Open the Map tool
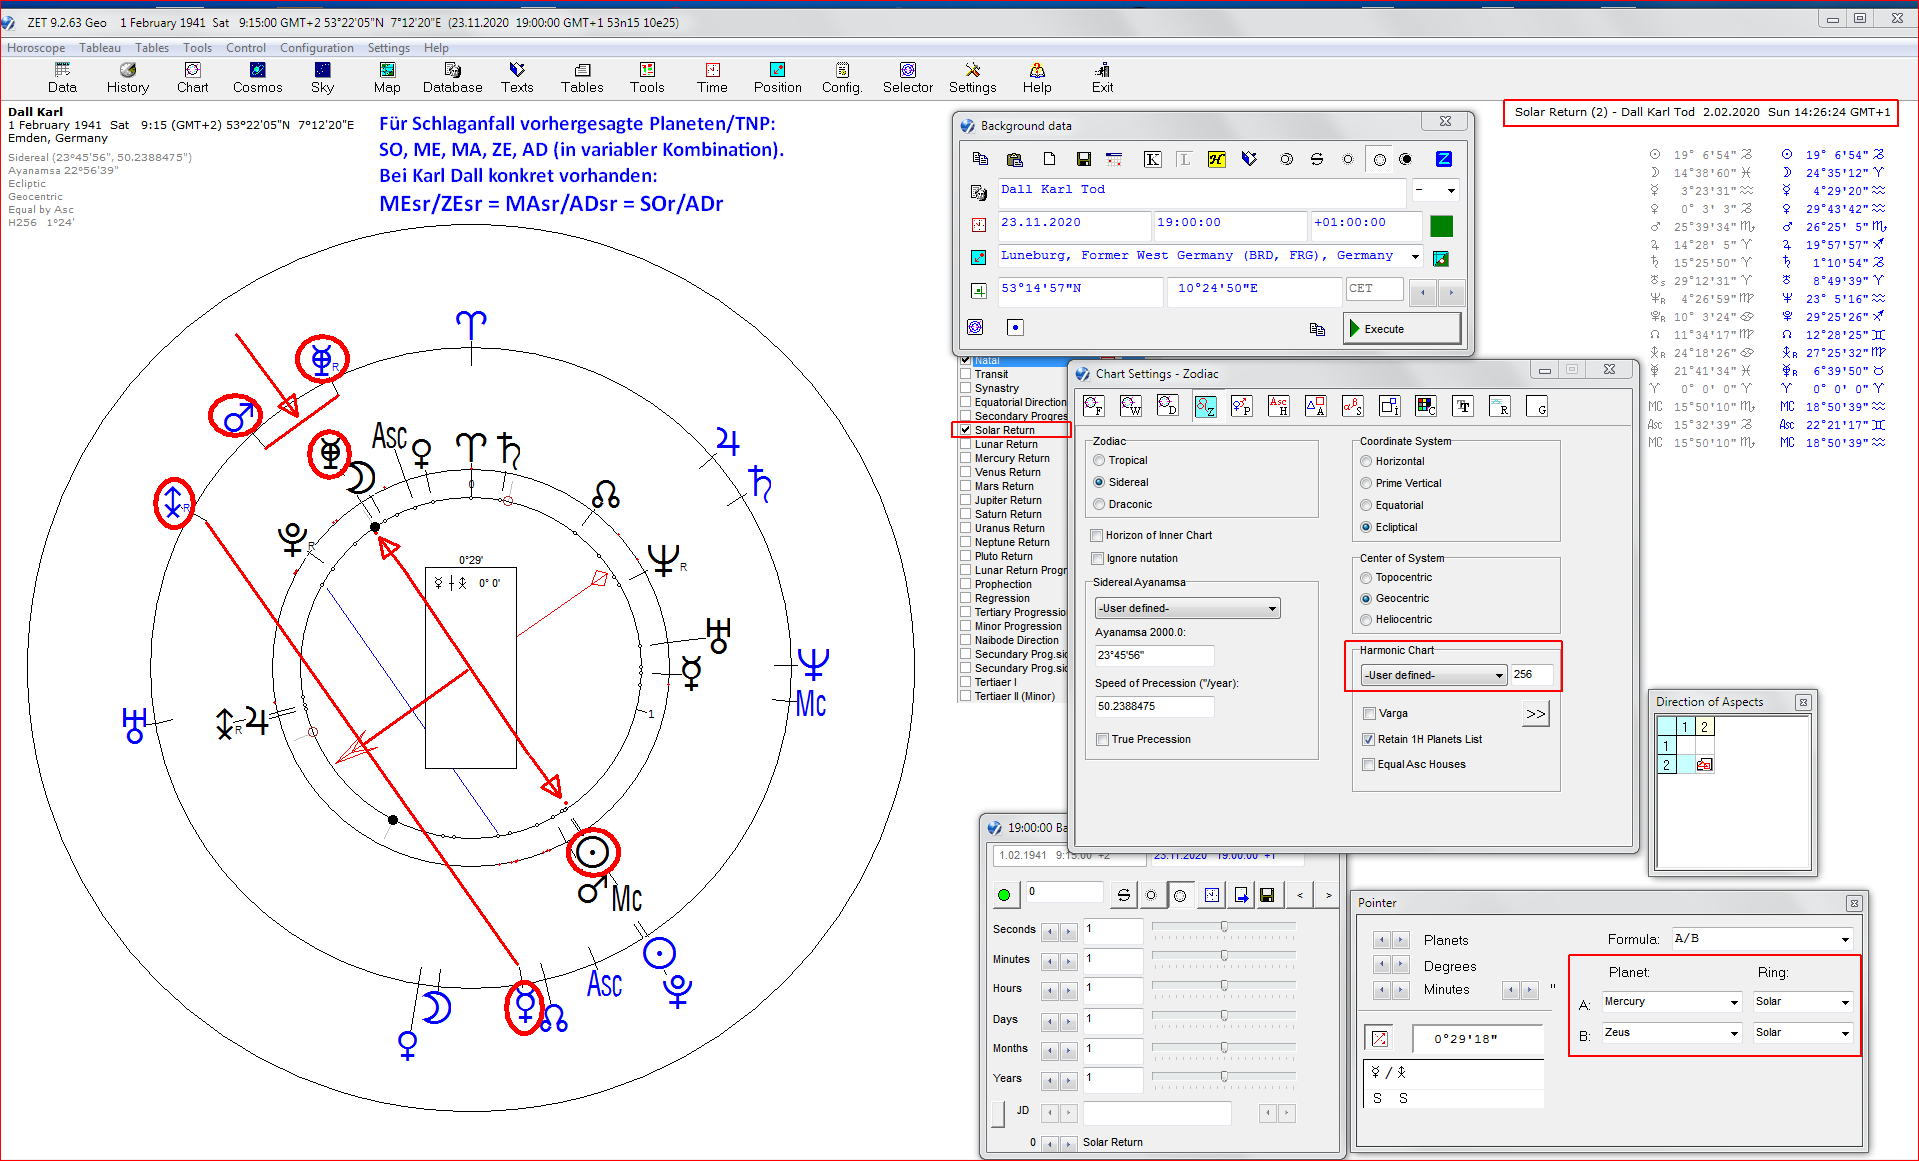This screenshot has width=1919, height=1161. click(387, 77)
